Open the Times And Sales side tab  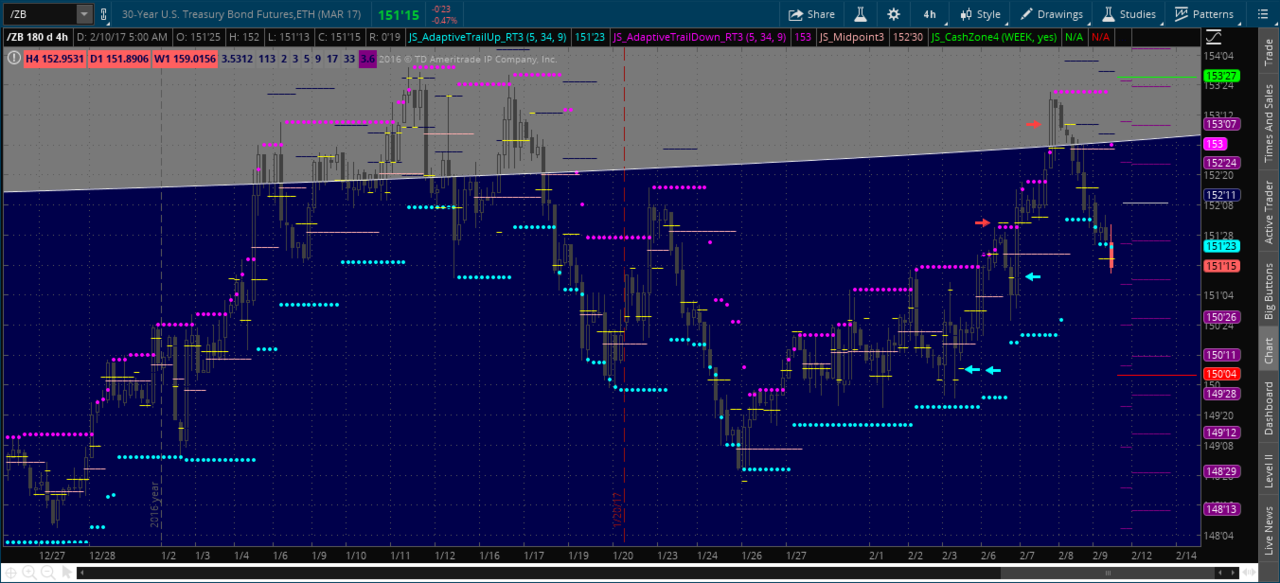(x=1268, y=124)
